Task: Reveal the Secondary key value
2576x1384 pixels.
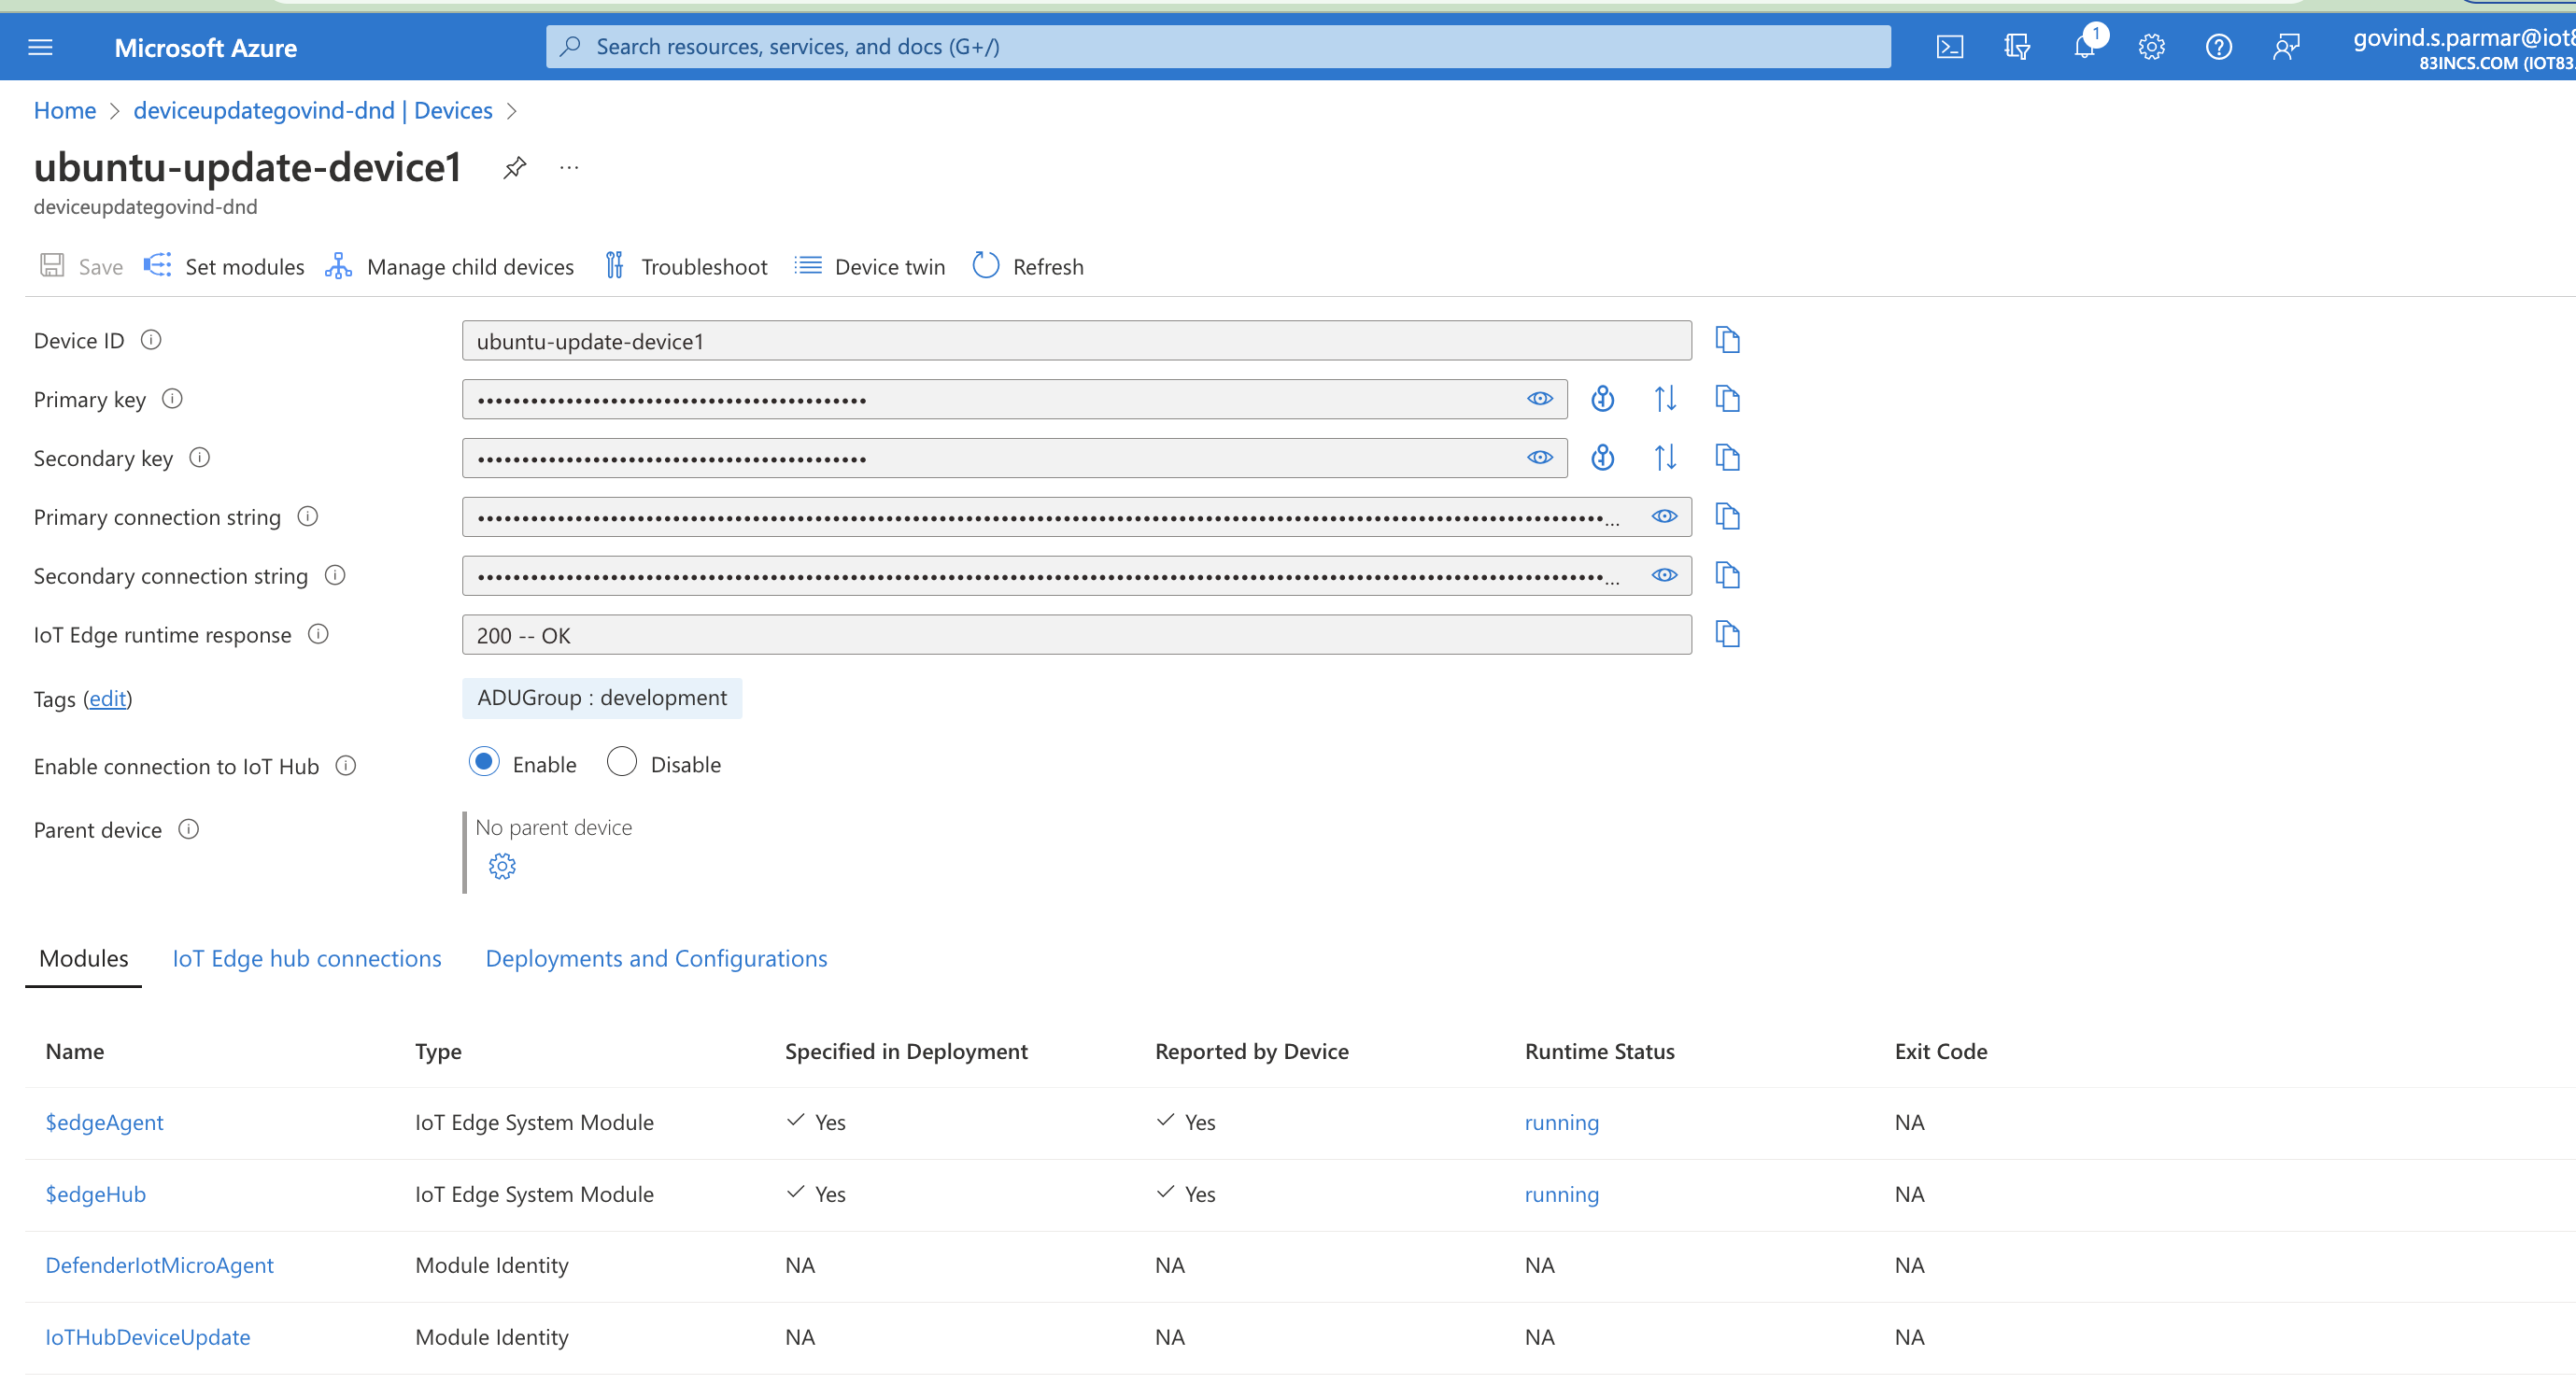Action: pos(1540,458)
